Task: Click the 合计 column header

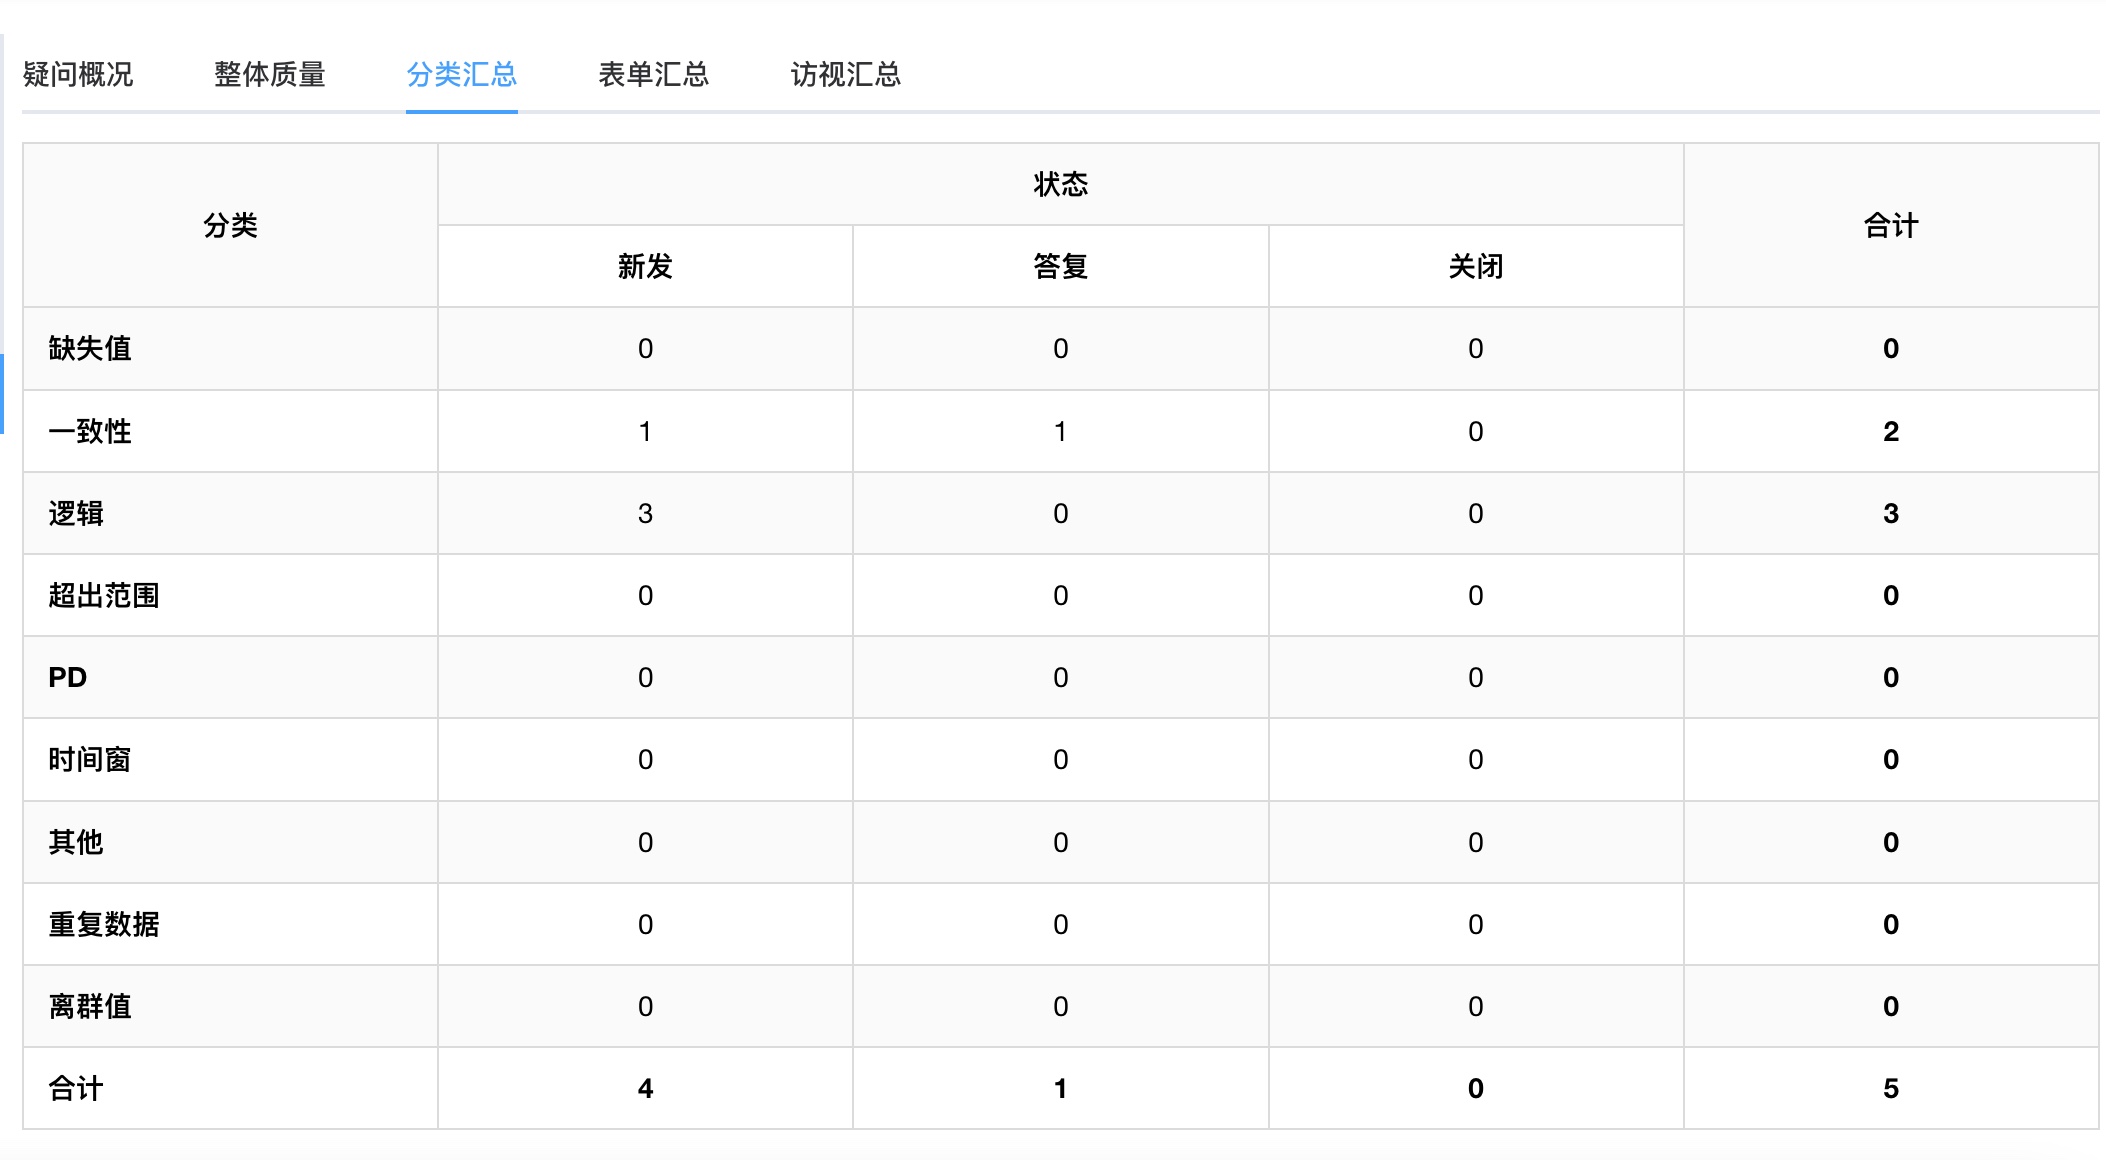Action: 1891,225
